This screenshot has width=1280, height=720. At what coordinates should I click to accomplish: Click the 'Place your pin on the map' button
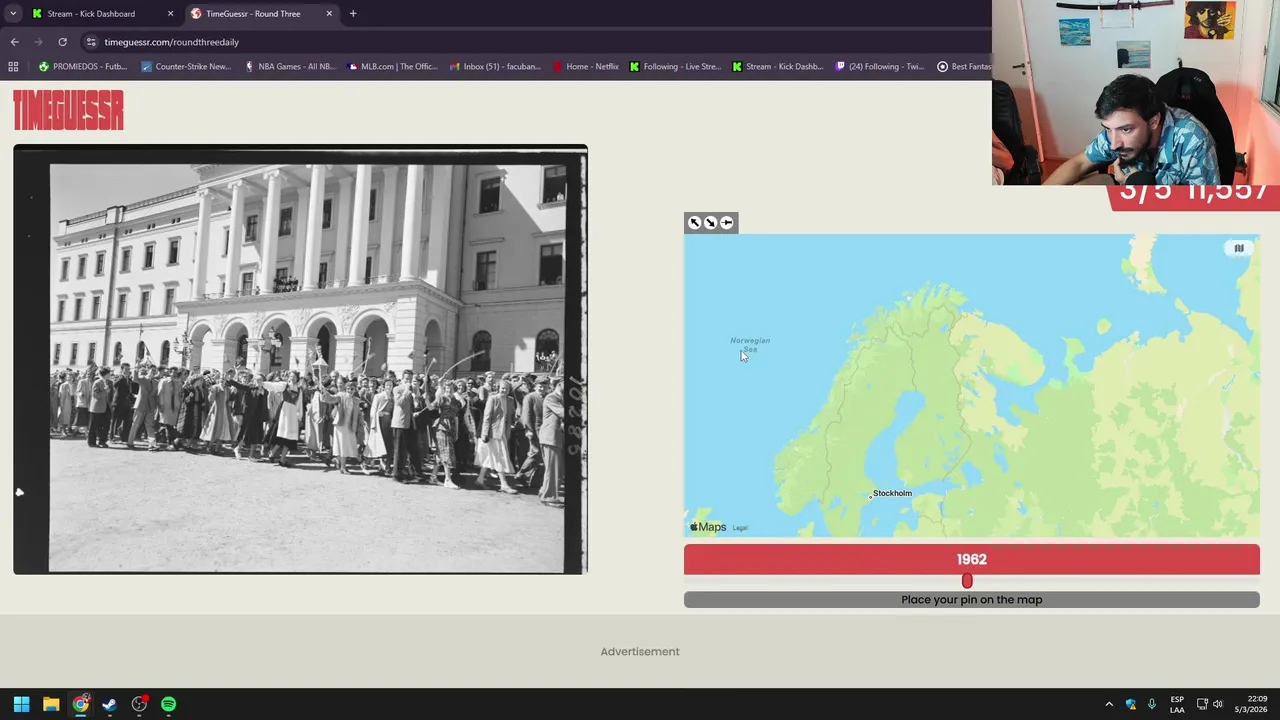(x=971, y=600)
